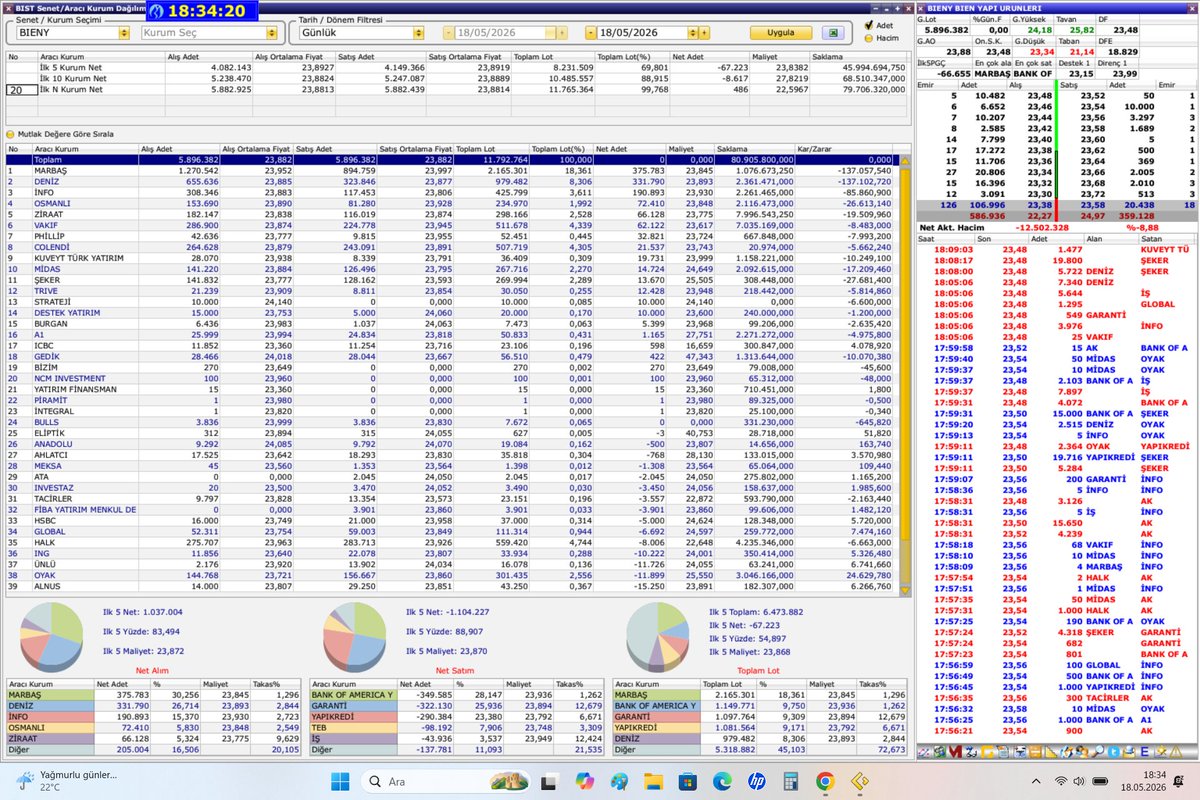
Task: Click the yellow diamond trading app taskbar icon
Action: tap(859, 780)
